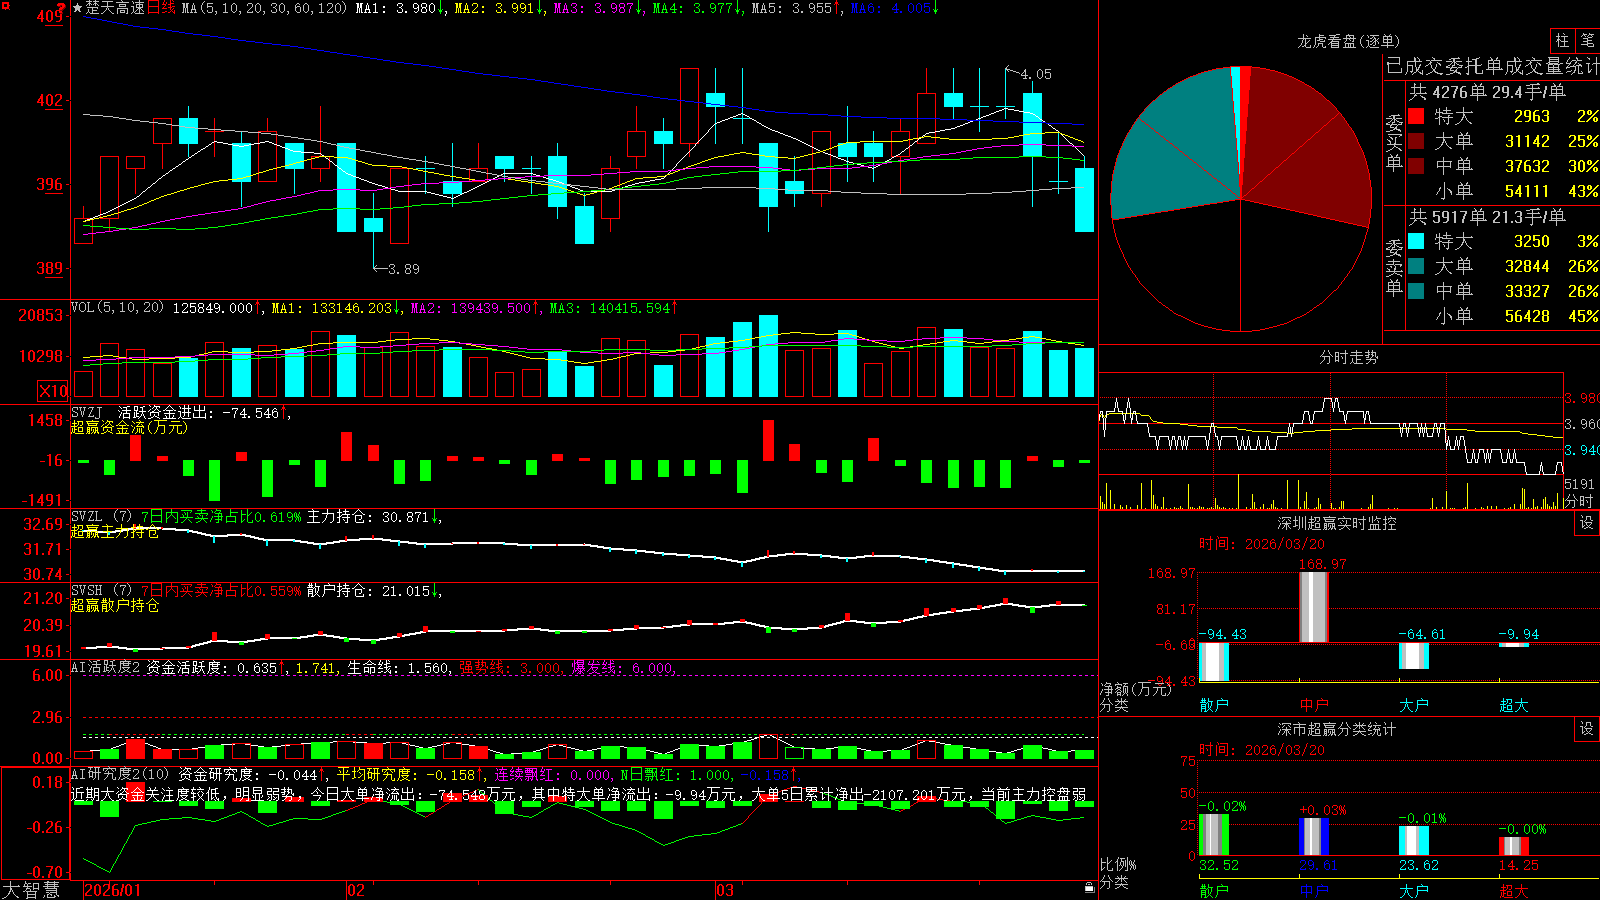The height and width of the screenshot is (900, 1600).
Task: Click the 散户持仓: 21.015 value
Action: [x=368, y=591]
